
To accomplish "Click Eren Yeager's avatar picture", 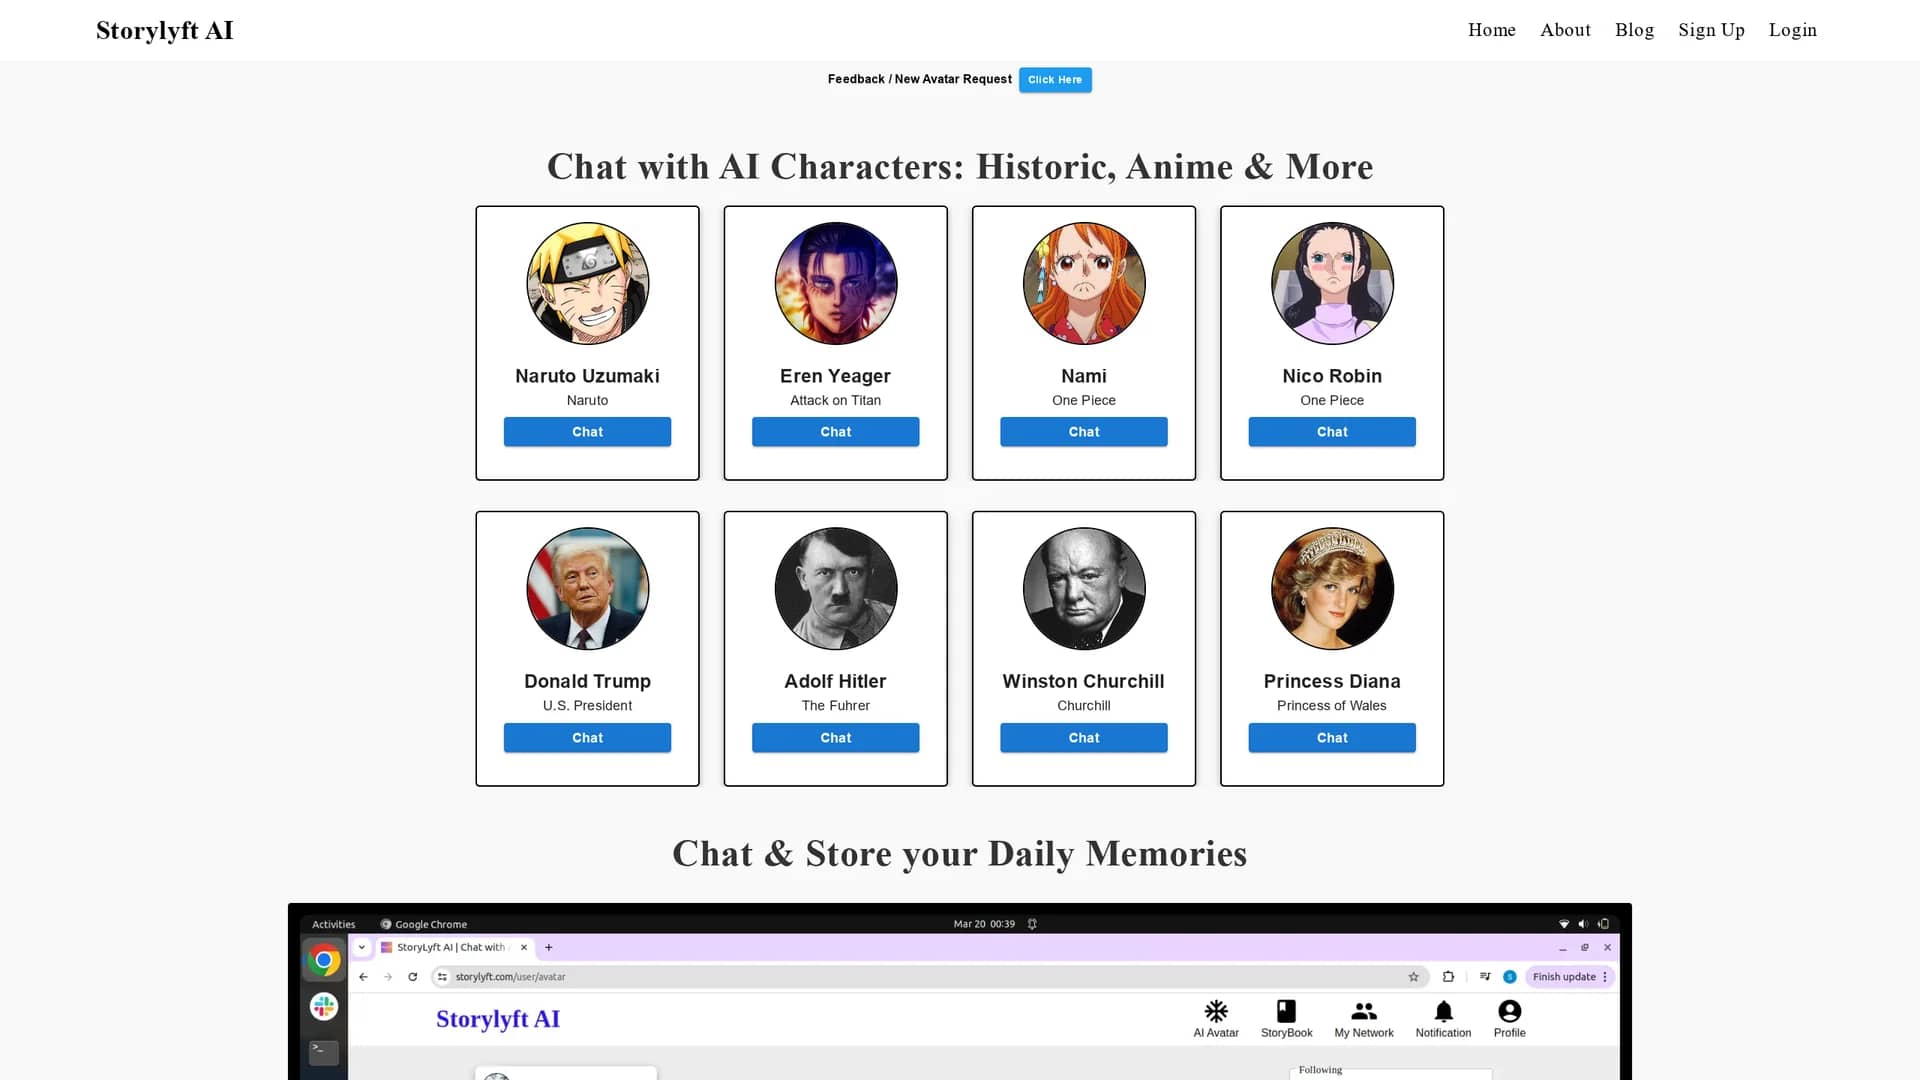I will (835, 283).
